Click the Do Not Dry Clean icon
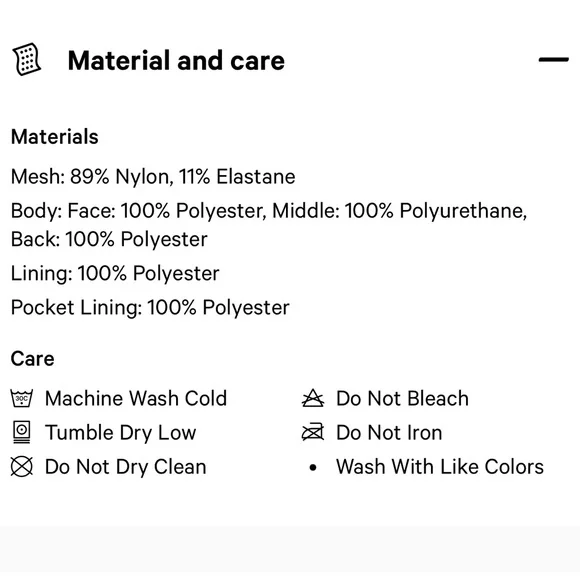The width and height of the screenshot is (580, 580). click(x=21, y=466)
